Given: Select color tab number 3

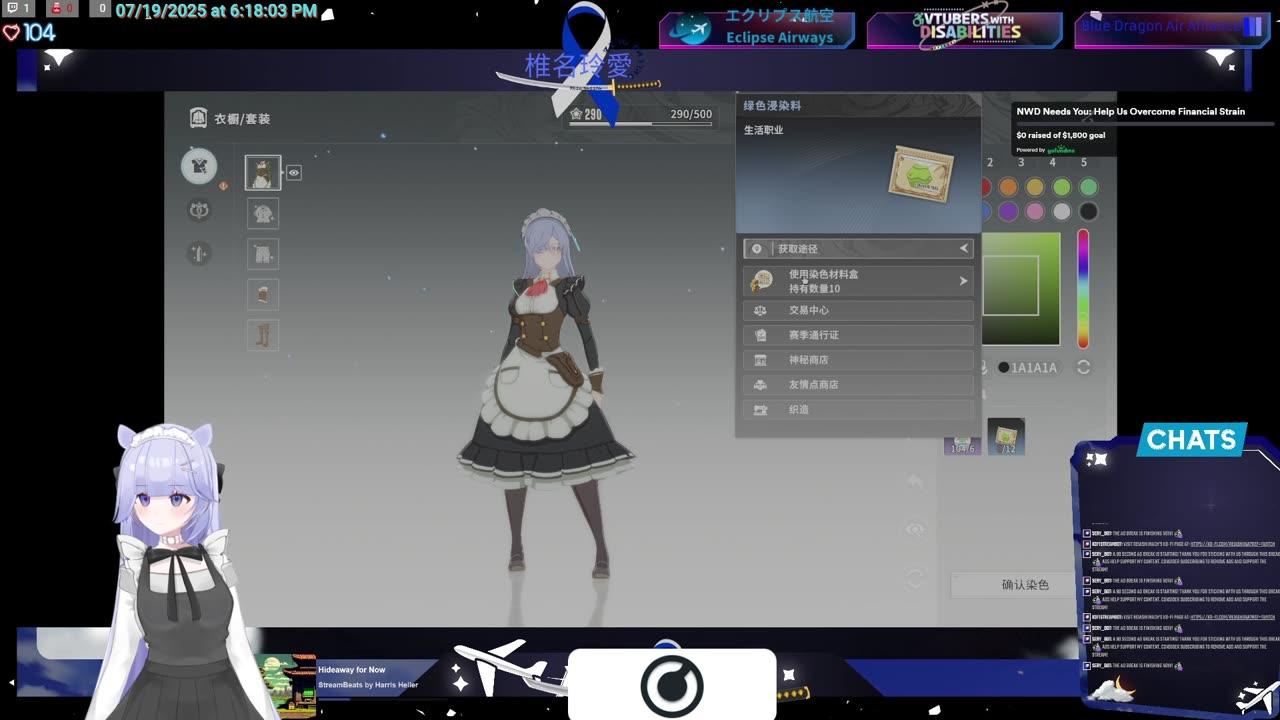Looking at the screenshot, I should tap(1021, 162).
